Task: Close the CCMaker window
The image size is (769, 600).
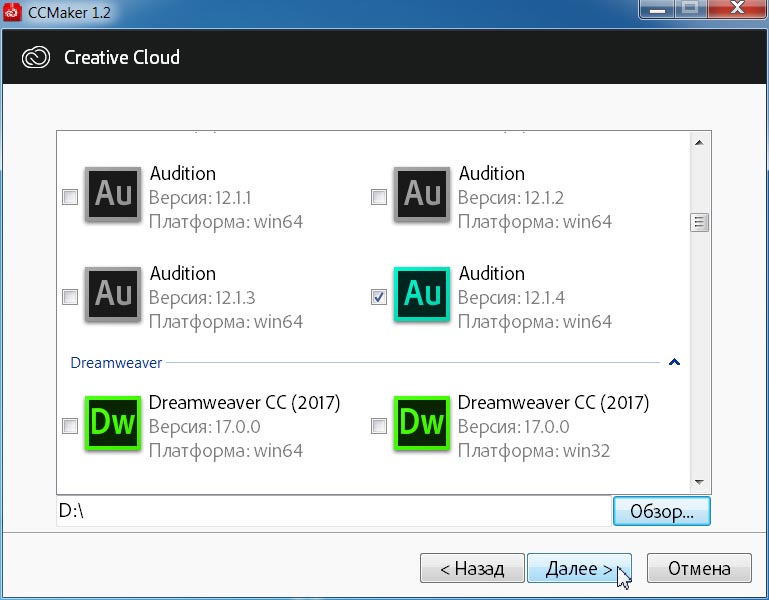Action: click(737, 8)
